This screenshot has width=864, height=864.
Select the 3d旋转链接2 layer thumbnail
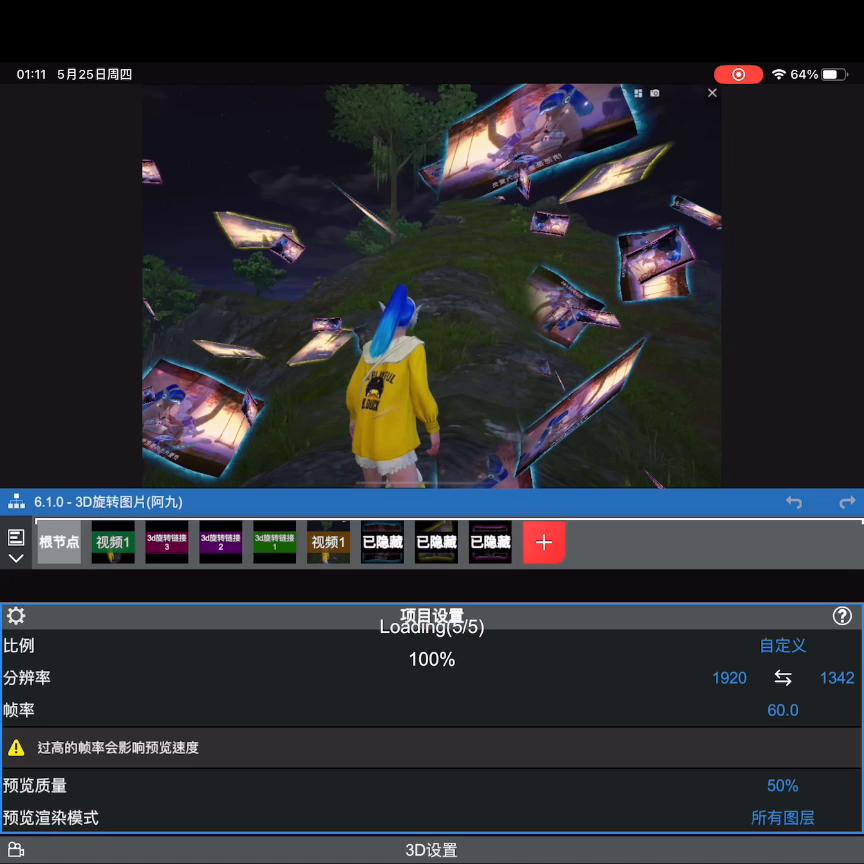[220, 541]
